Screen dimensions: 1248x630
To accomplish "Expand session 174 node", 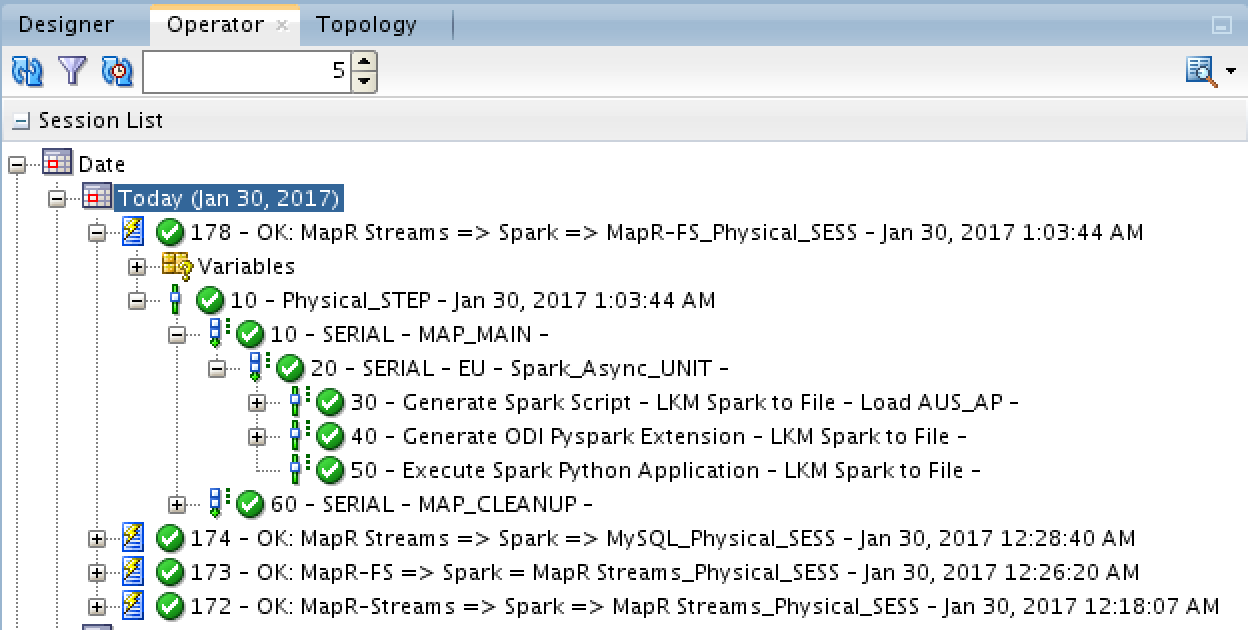I will [x=97, y=538].
